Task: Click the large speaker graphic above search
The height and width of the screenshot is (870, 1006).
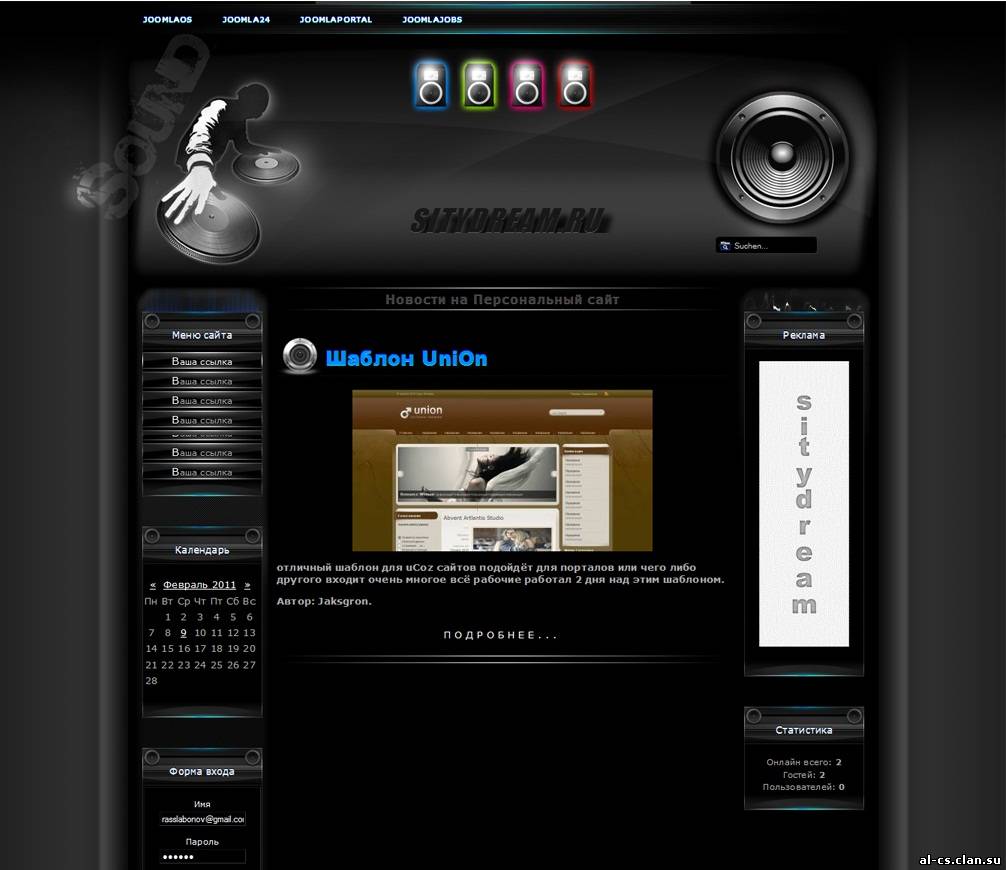Action: 781,157
